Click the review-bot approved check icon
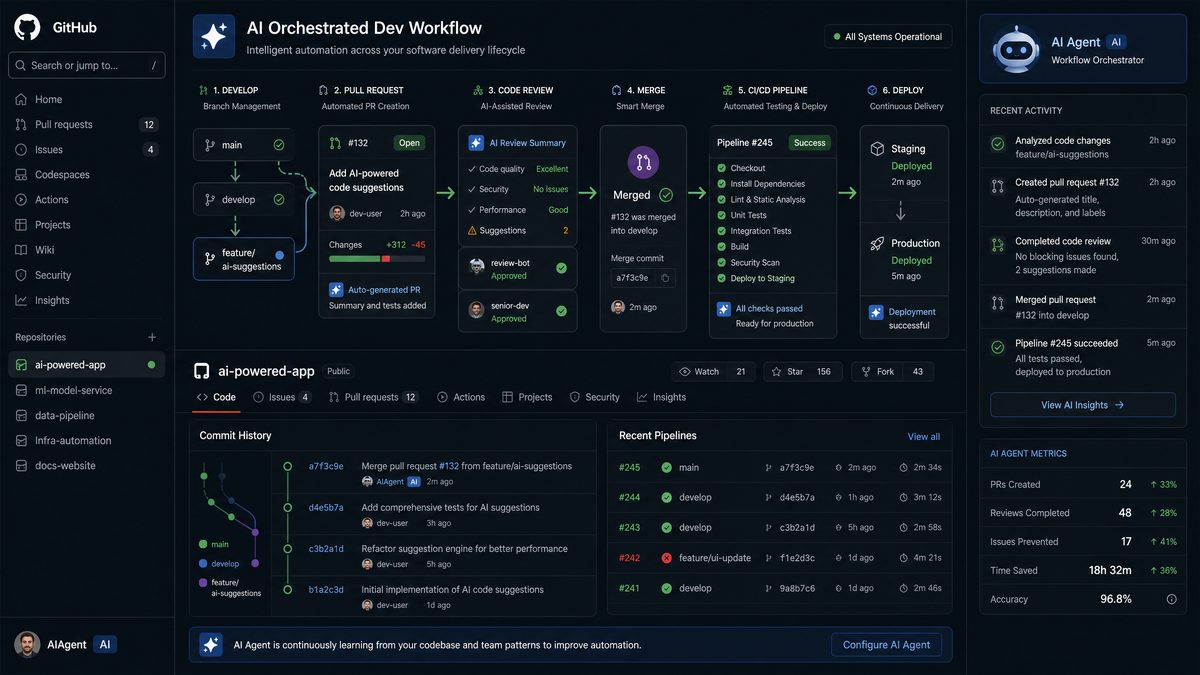This screenshot has height=675, width=1200. point(561,268)
